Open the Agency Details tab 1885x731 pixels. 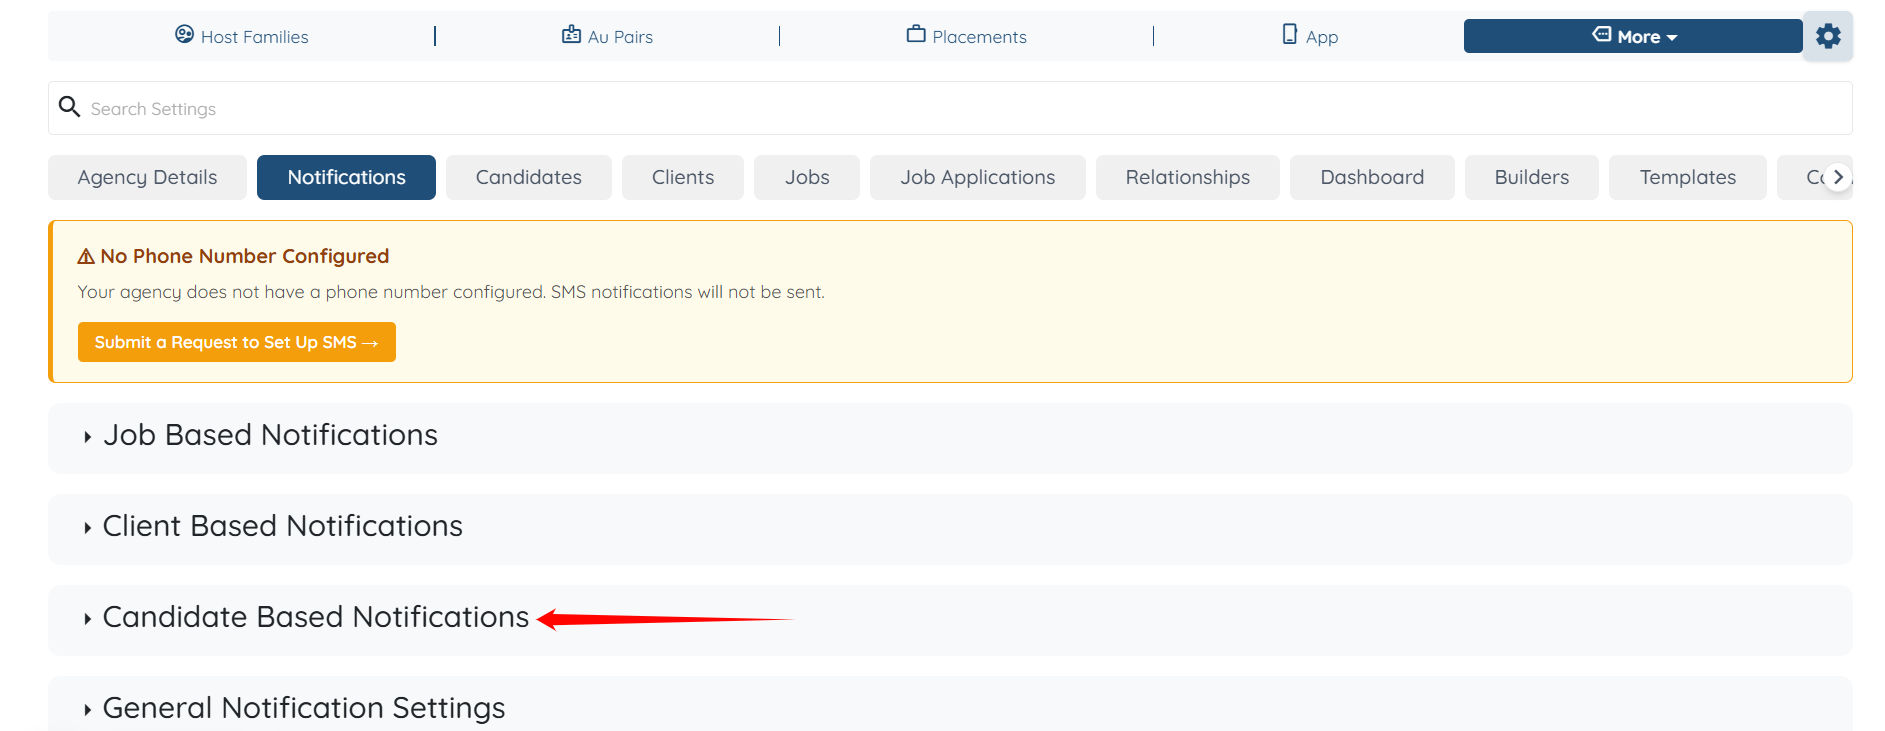tap(147, 177)
